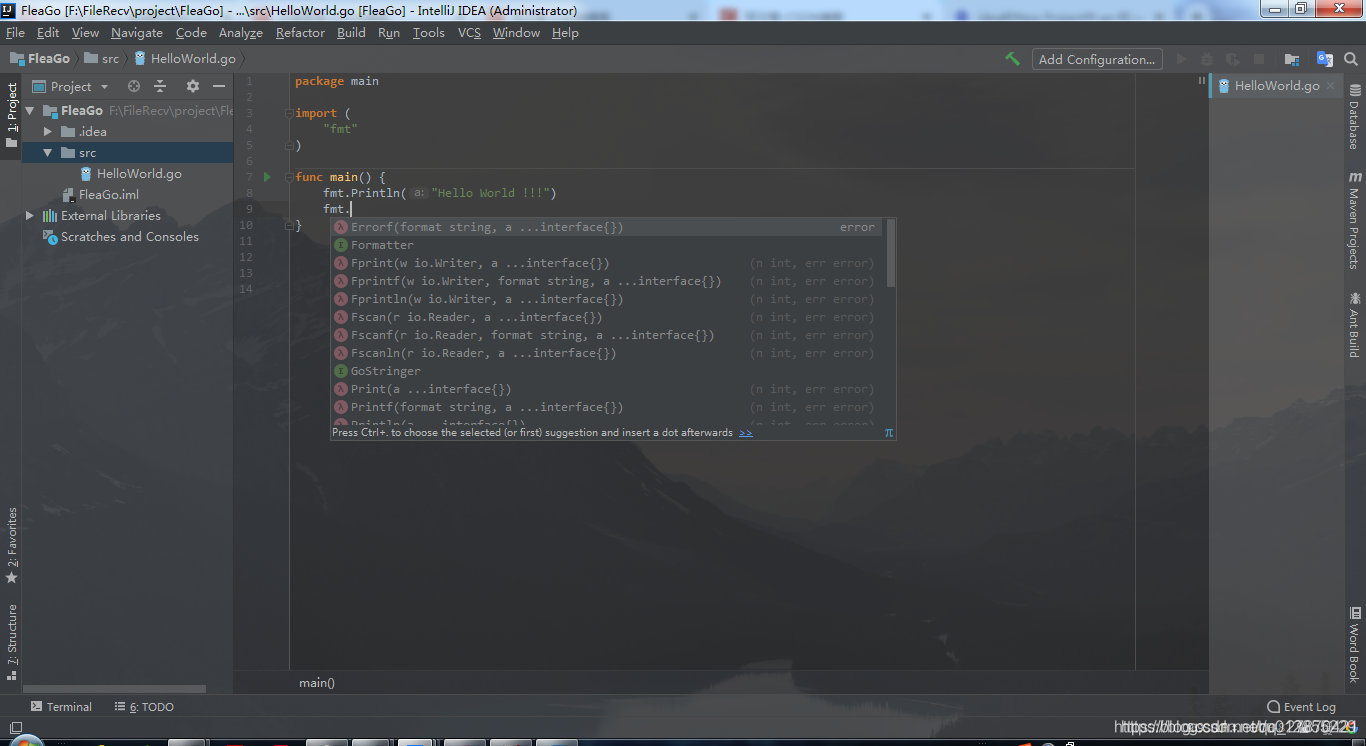
Task: Fold the import block in gutter
Action: (x=289, y=113)
